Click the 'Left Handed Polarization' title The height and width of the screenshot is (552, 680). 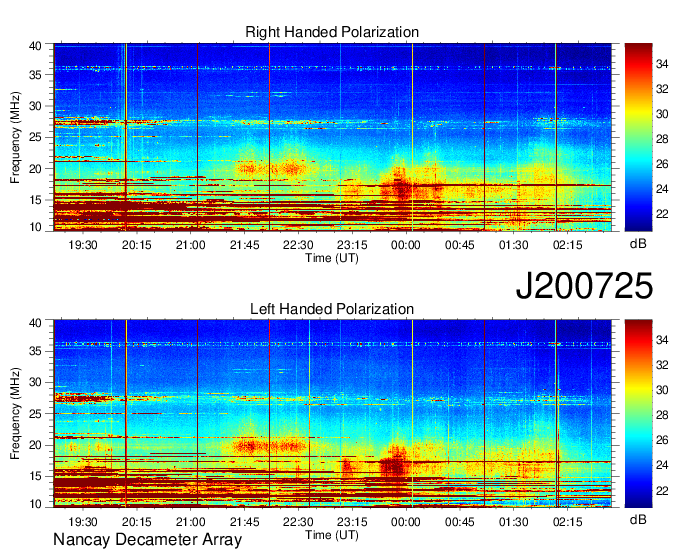tap(332, 309)
